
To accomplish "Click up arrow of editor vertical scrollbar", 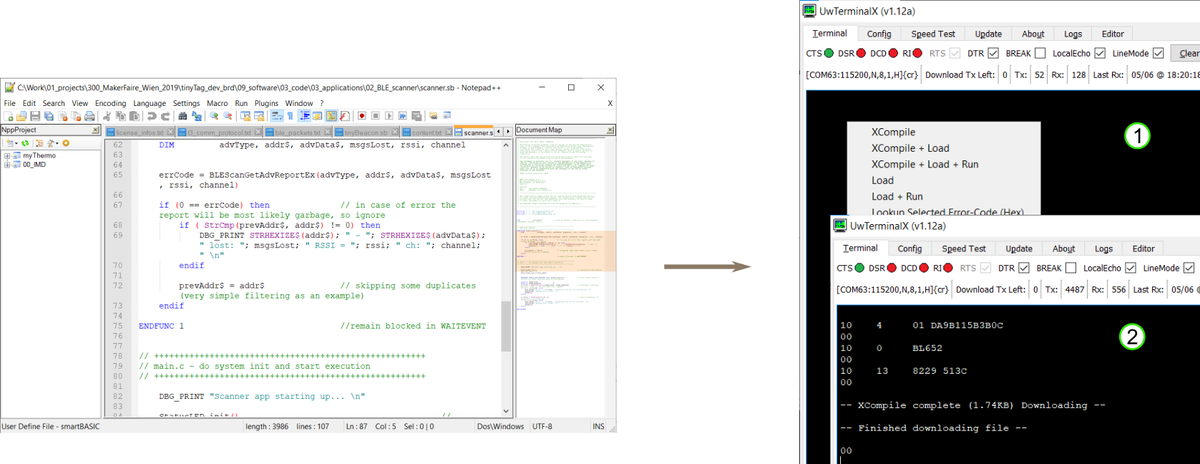I will pyautogui.click(x=506, y=145).
